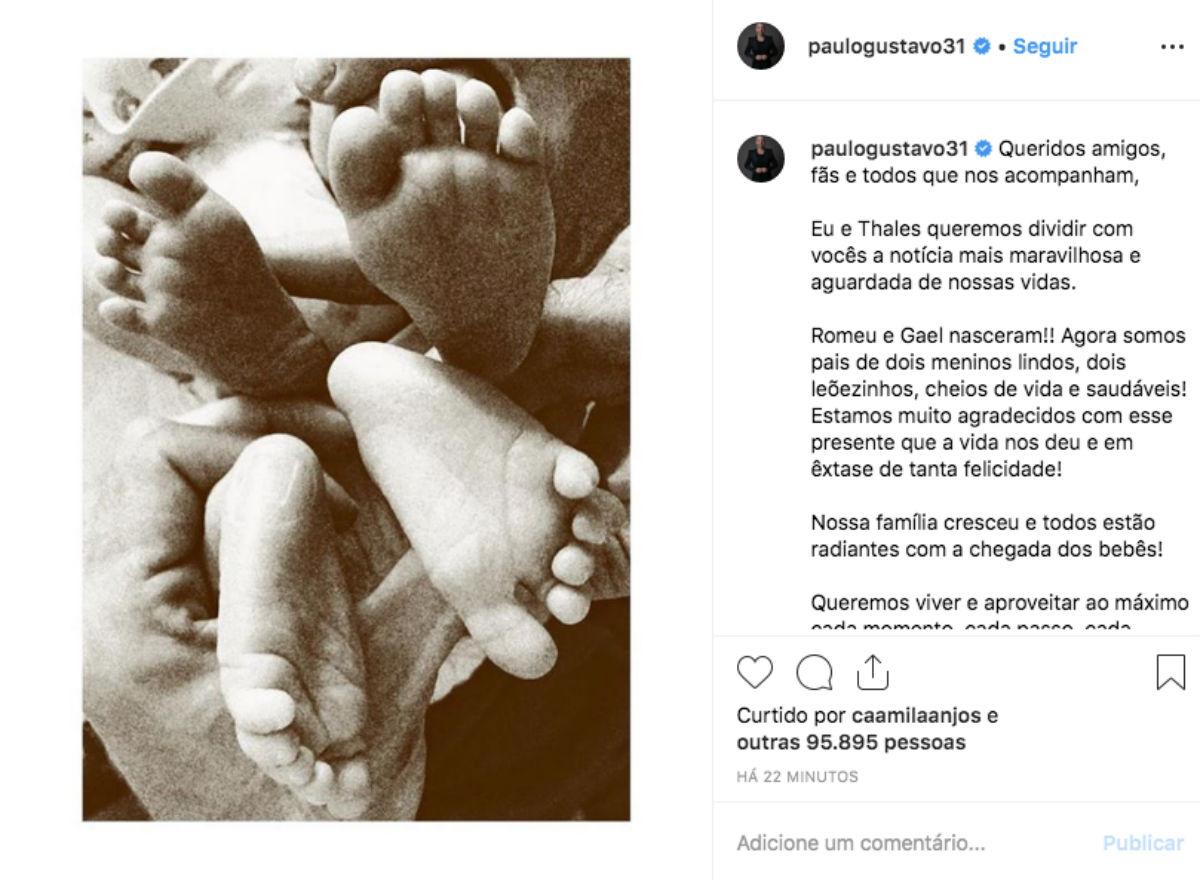Click the verified badge beside the header username

click(x=982, y=47)
